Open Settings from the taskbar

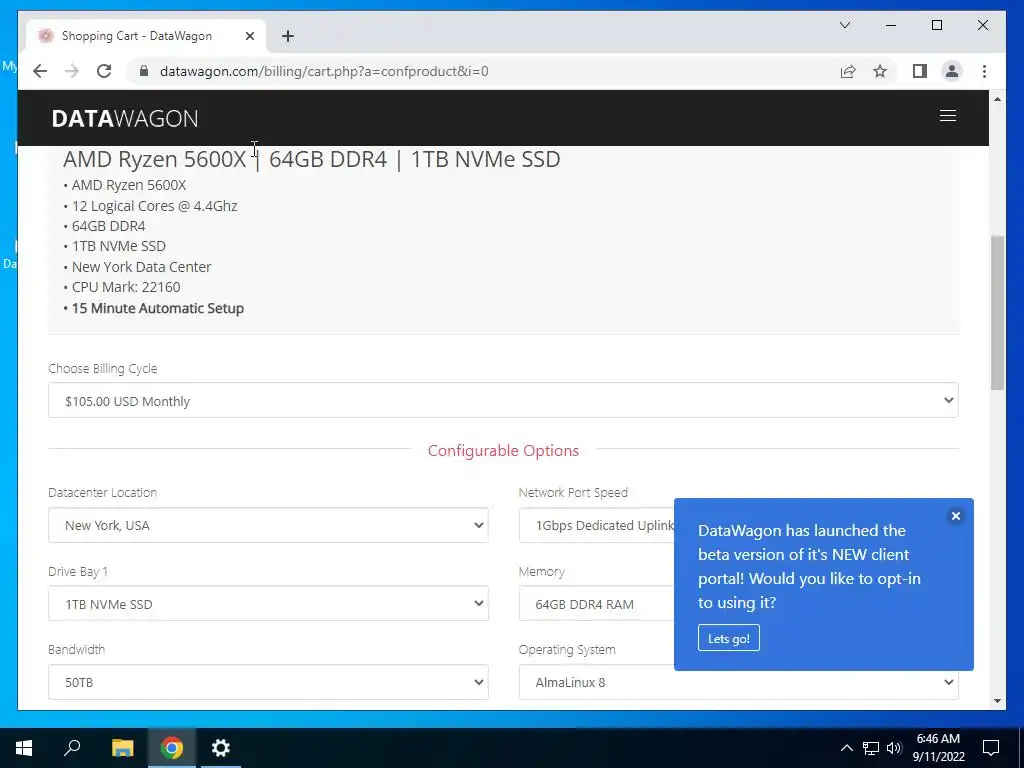[x=221, y=748]
